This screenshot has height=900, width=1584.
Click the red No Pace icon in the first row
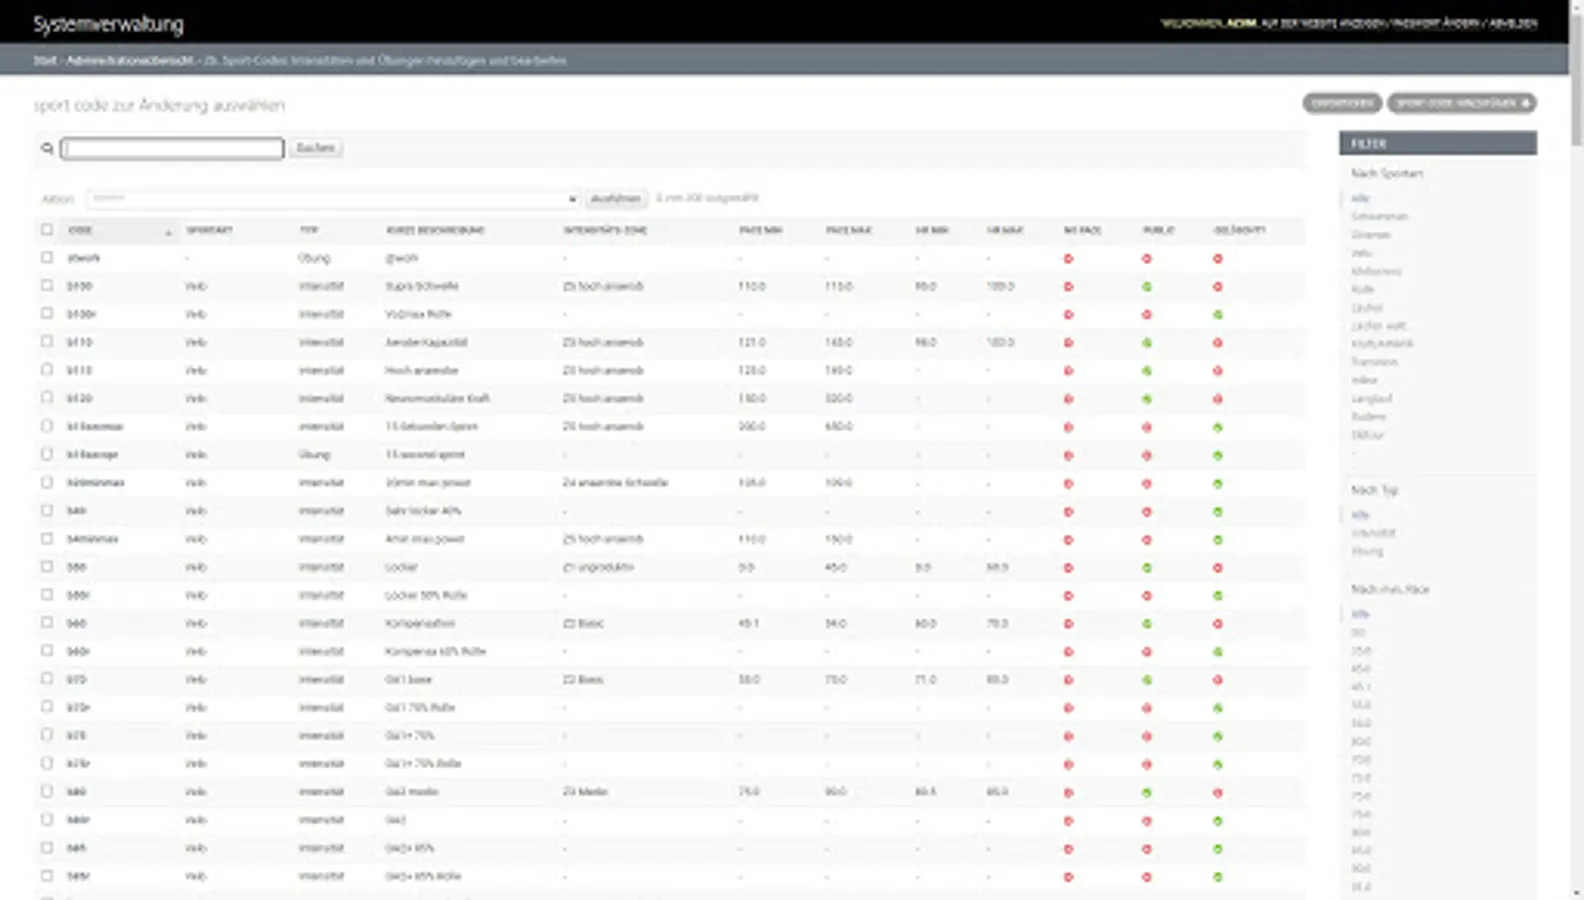(1068, 258)
